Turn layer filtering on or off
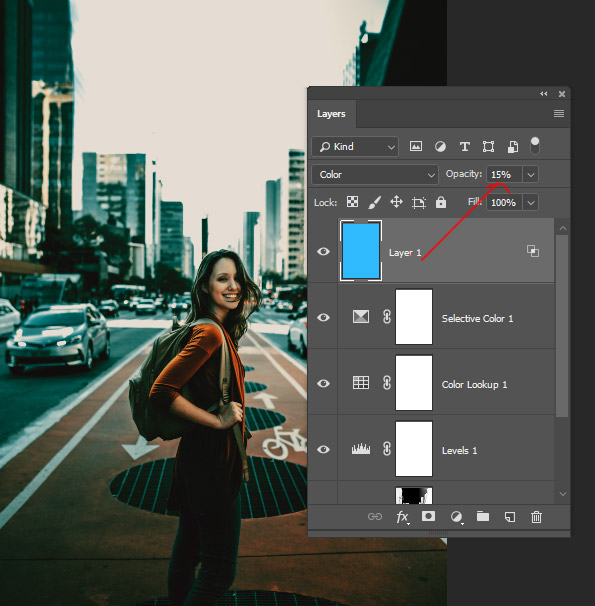The image size is (595, 606). click(x=535, y=146)
